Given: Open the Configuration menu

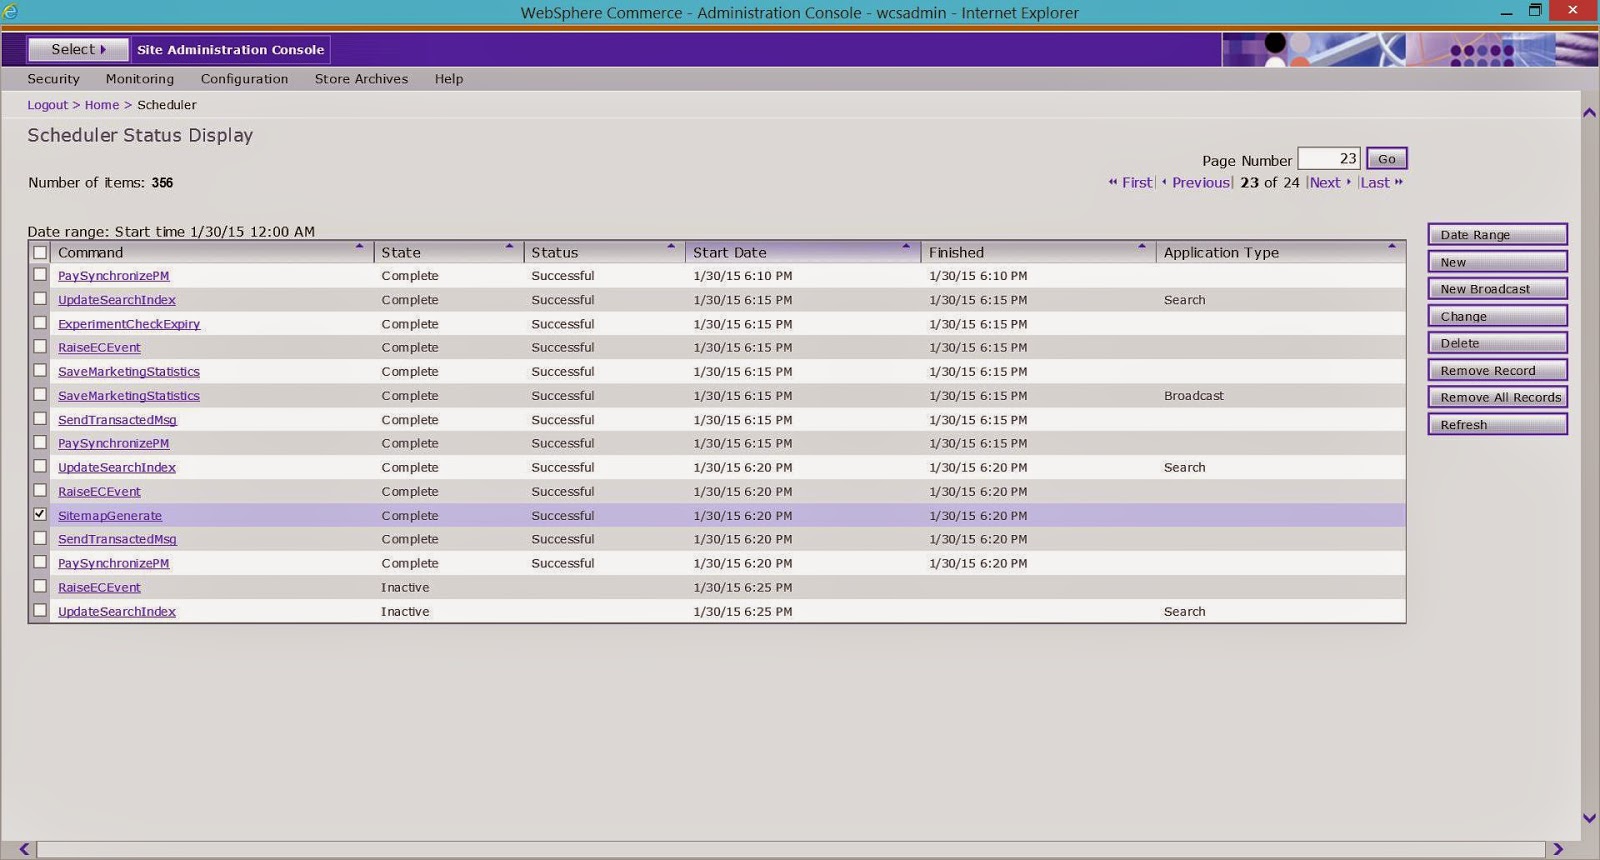Looking at the screenshot, I should tap(244, 79).
